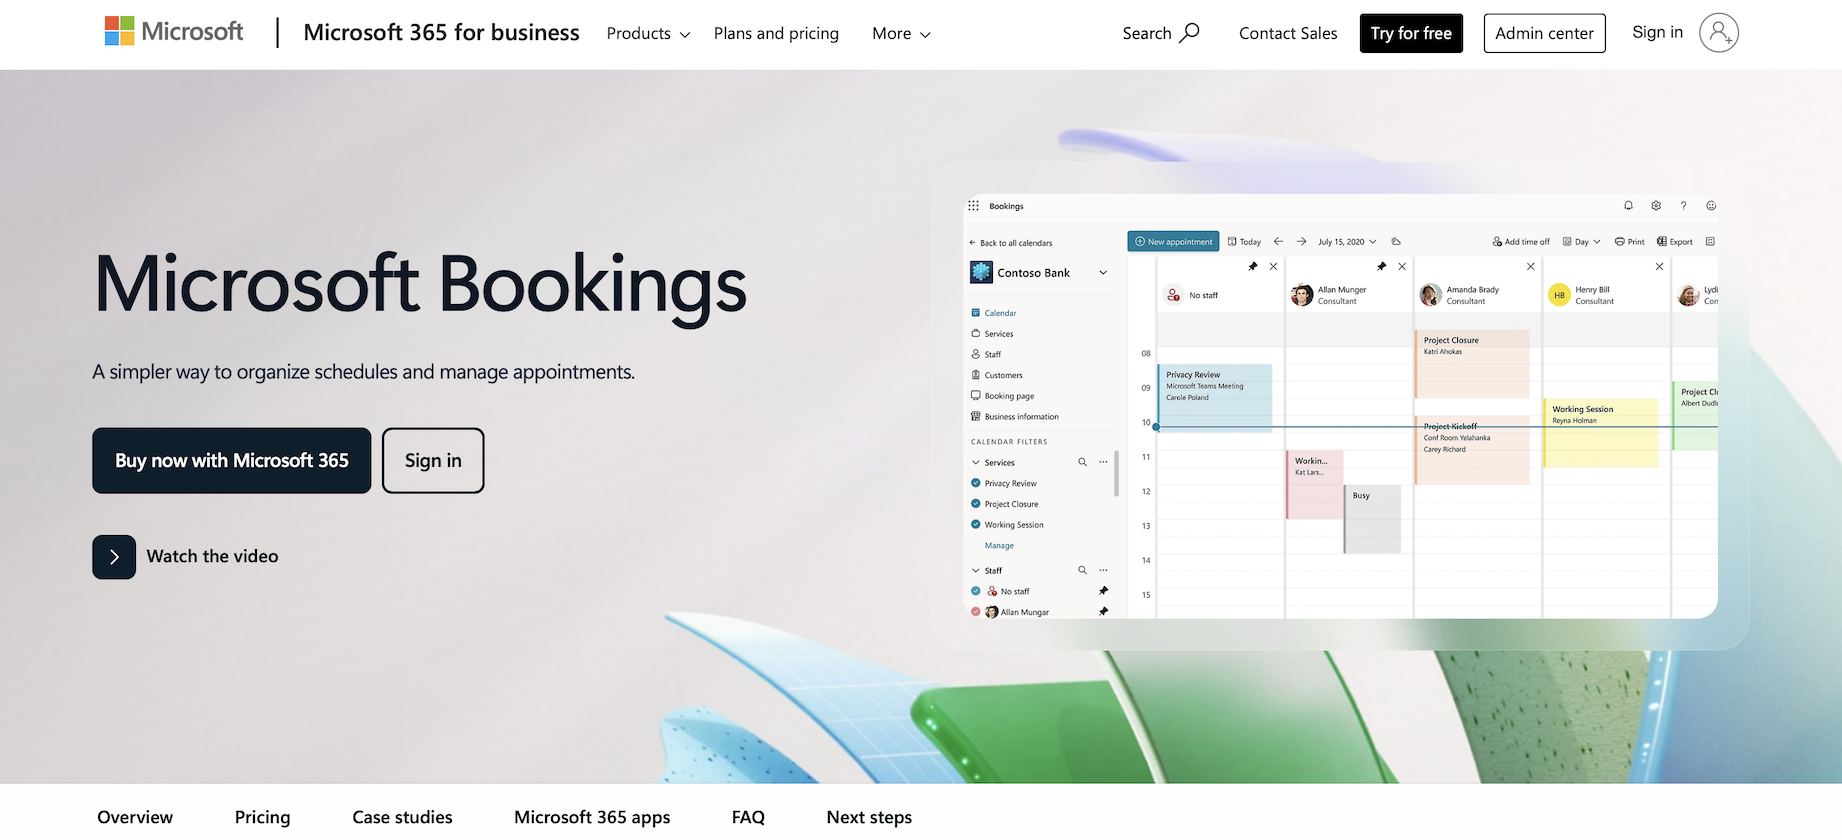Close the Amanda Brady column

1530,267
